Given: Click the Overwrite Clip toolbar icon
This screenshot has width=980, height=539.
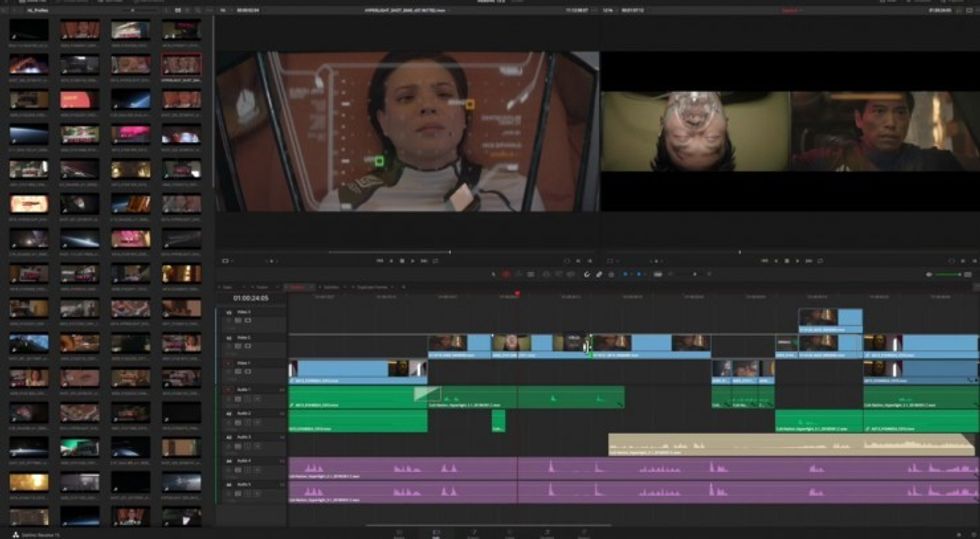Looking at the screenshot, I should 558,275.
